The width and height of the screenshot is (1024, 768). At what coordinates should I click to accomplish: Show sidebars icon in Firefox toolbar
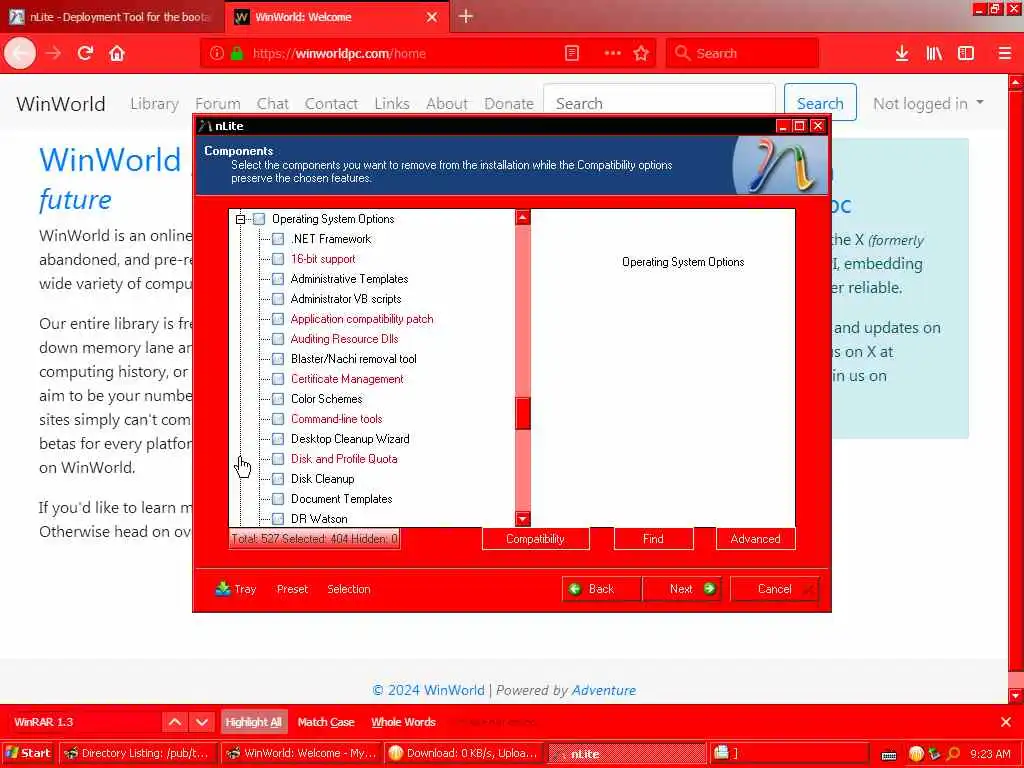[x=966, y=54]
